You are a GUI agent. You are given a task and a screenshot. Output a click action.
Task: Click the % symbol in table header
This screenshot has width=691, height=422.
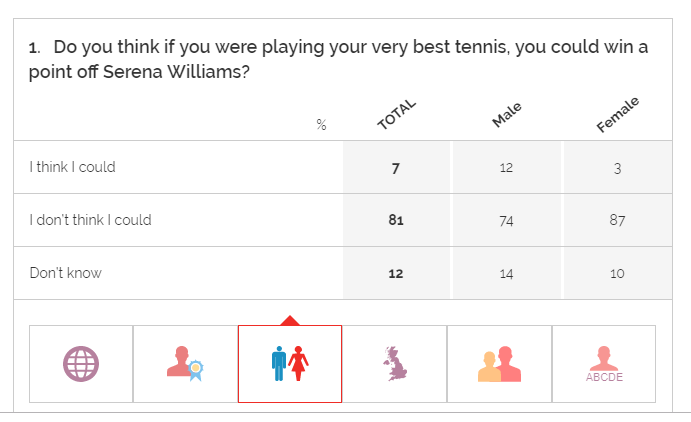tap(321, 125)
